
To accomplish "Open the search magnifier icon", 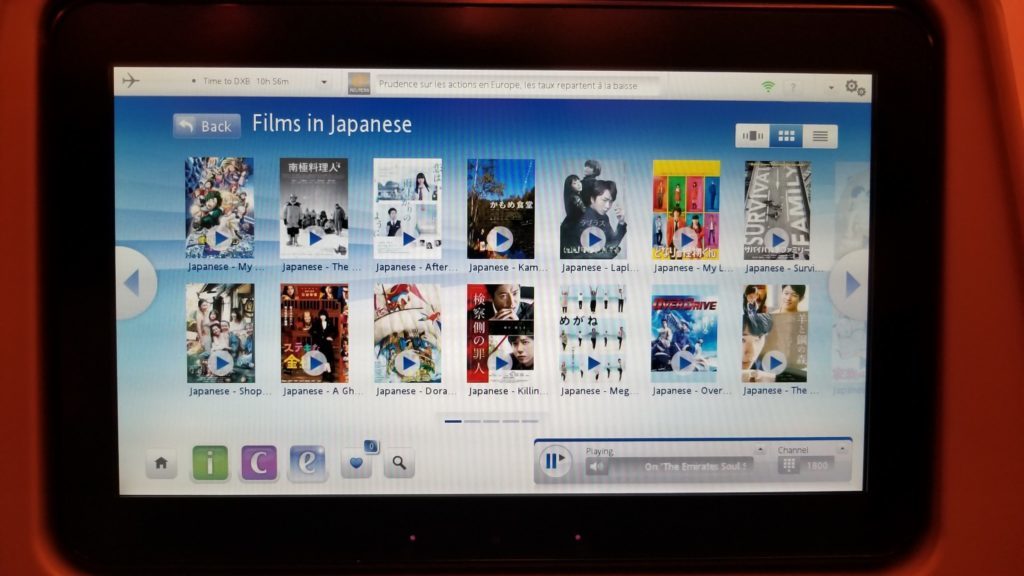I will pyautogui.click(x=399, y=463).
